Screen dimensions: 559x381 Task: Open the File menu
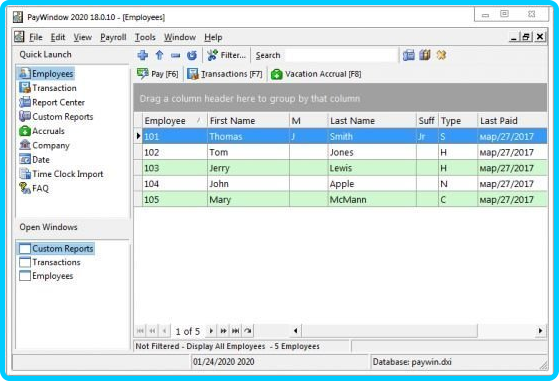tap(36, 37)
